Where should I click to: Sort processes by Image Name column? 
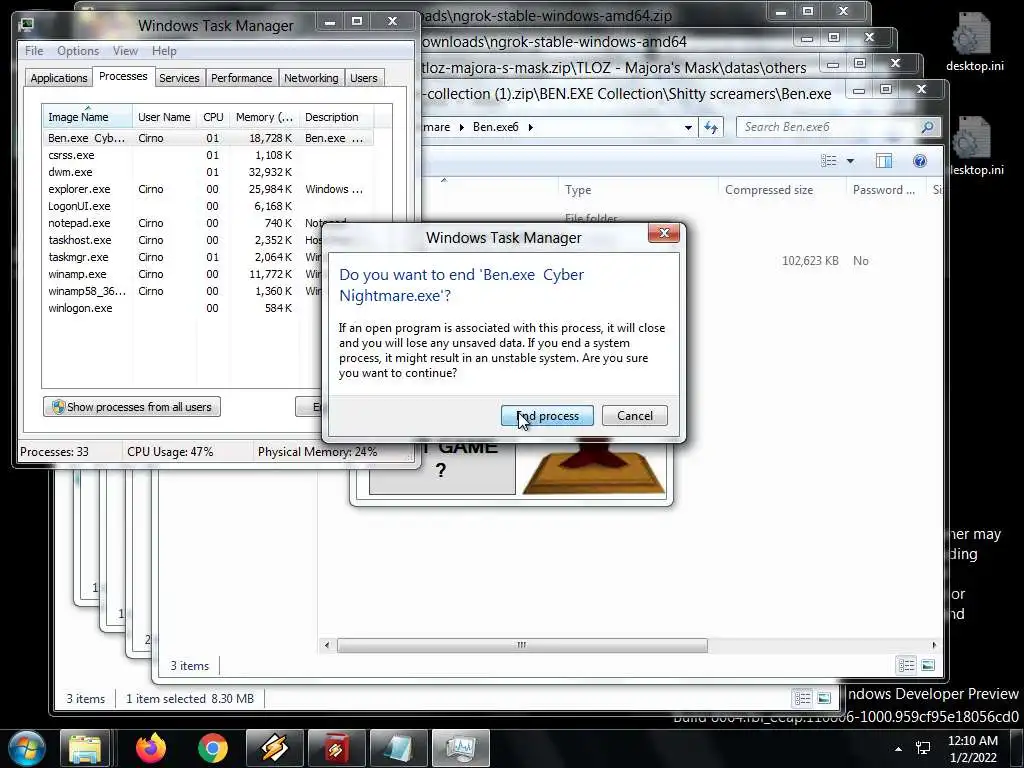pos(87,117)
